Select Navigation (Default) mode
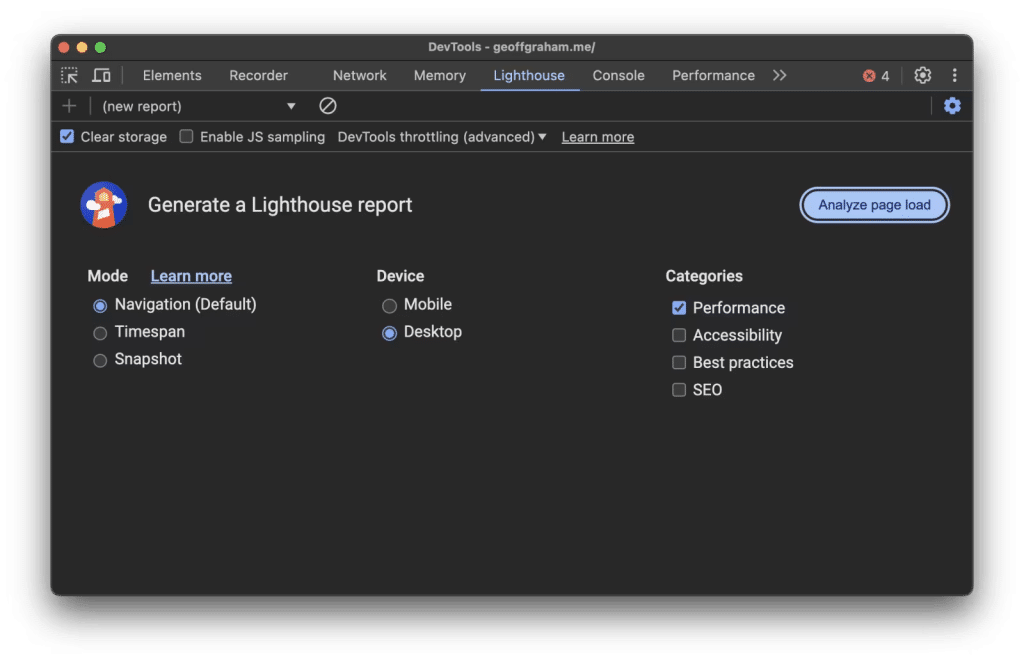Viewport: 1024px width, 663px height. click(100, 306)
